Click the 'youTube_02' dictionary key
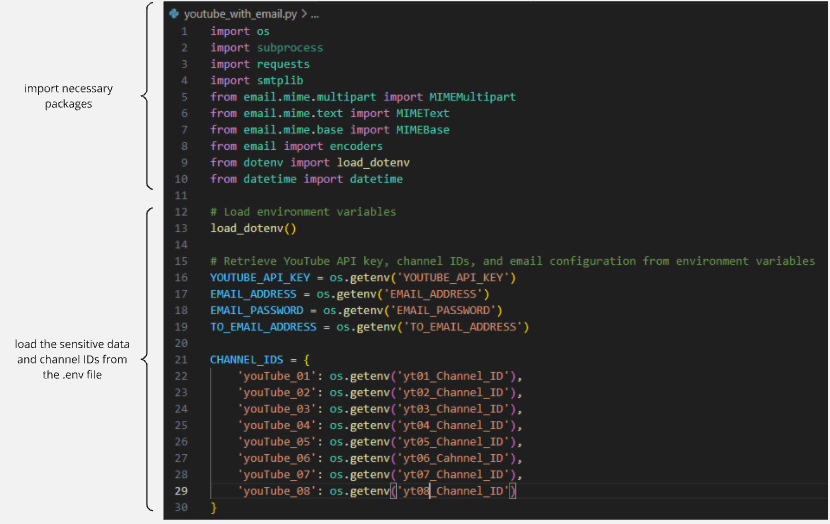Screen dimensions: 830x524 tap(276, 392)
